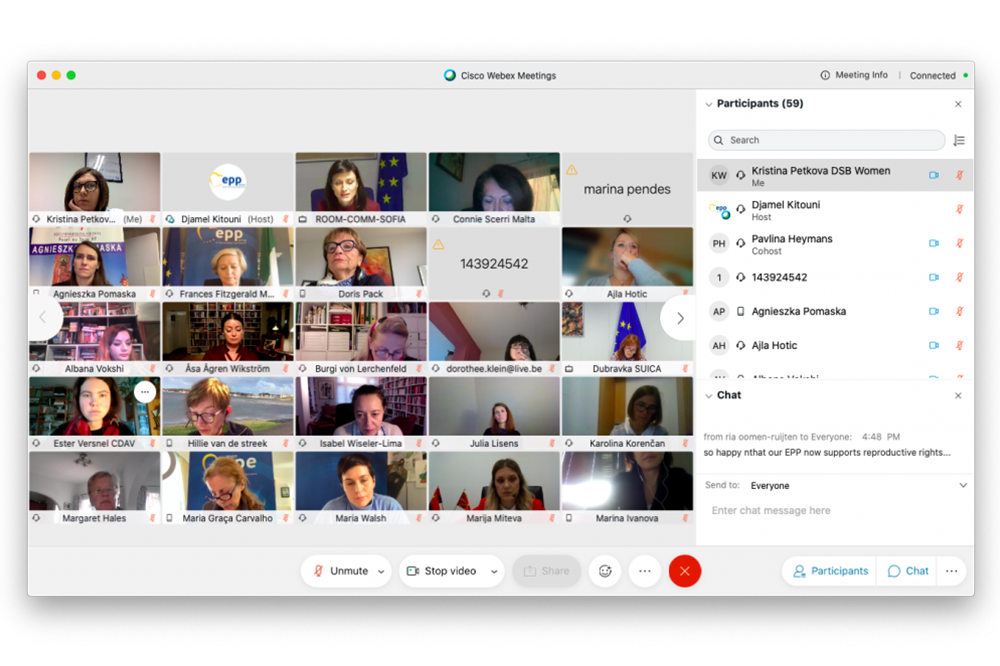The width and height of the screenshot is (1000, 666).
Task: Click the video icon for Pavlina Heymans
Action: [934, 243]
